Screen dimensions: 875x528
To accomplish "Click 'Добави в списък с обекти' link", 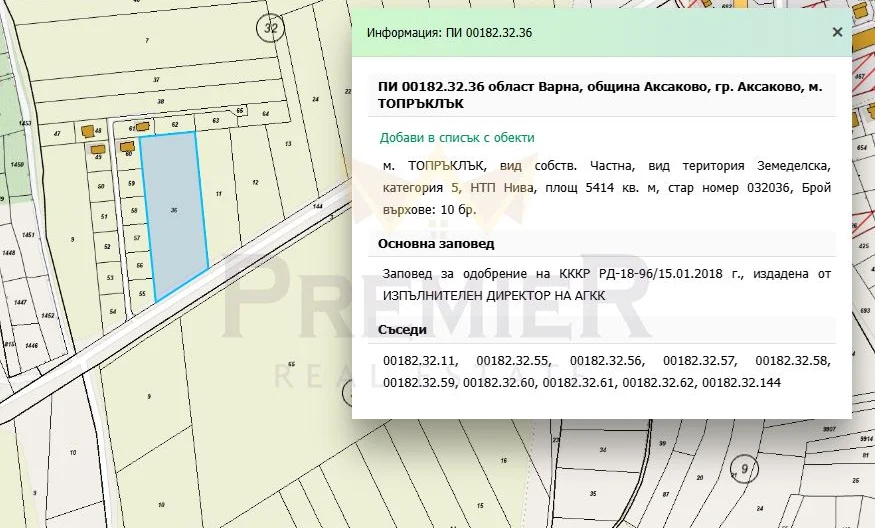I will [457, 138].
